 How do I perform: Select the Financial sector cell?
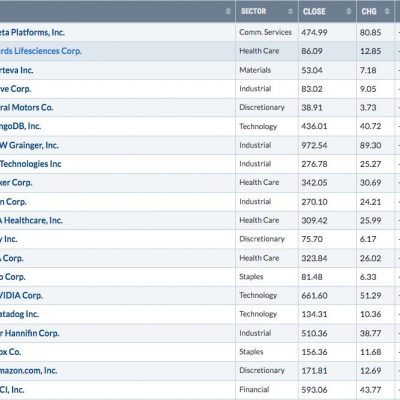[254, 389]
